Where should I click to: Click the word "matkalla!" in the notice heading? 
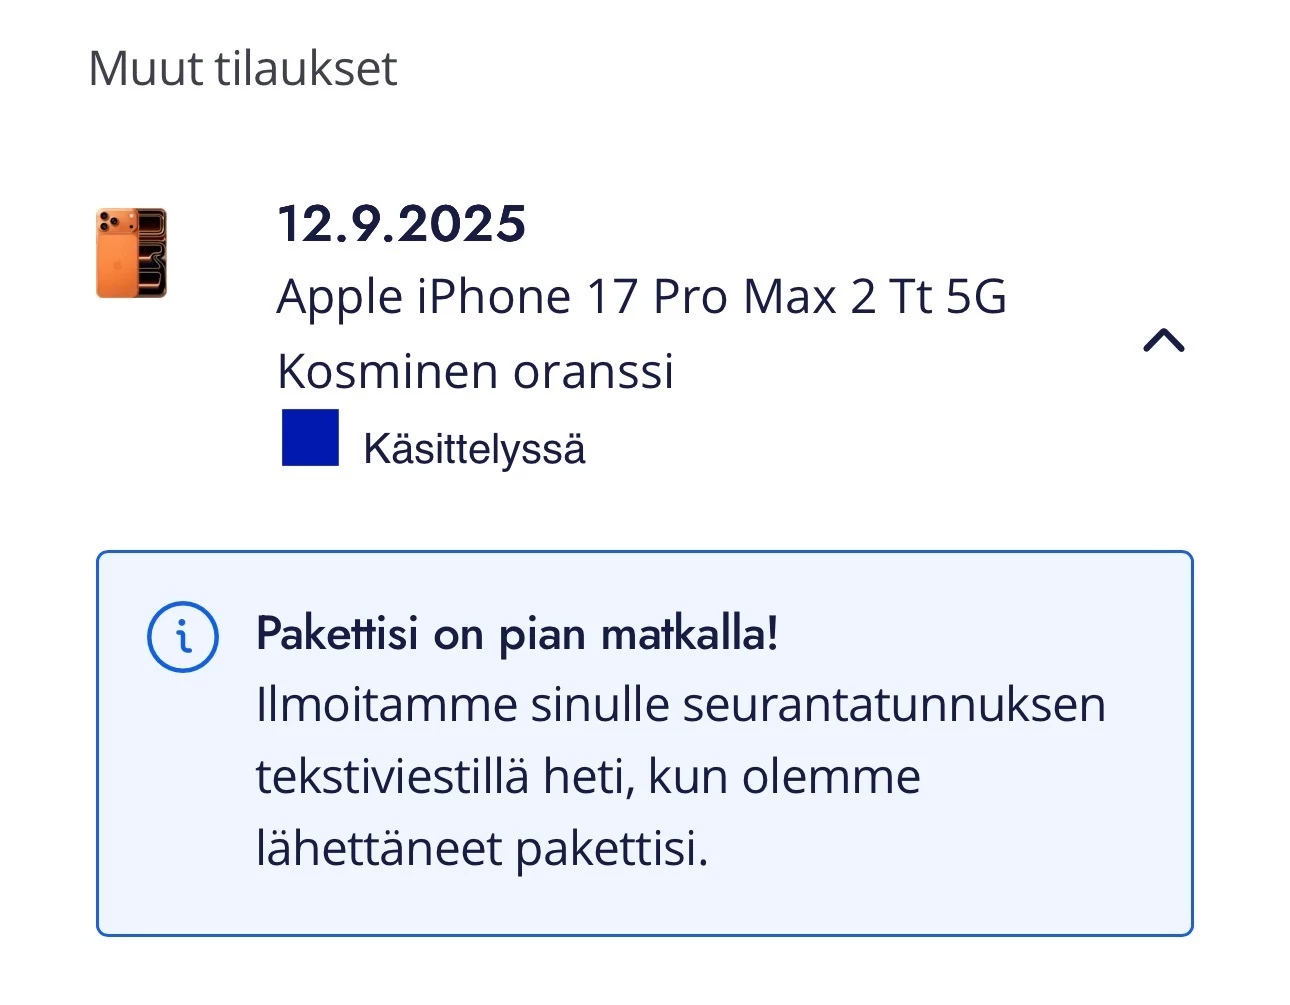690,634
